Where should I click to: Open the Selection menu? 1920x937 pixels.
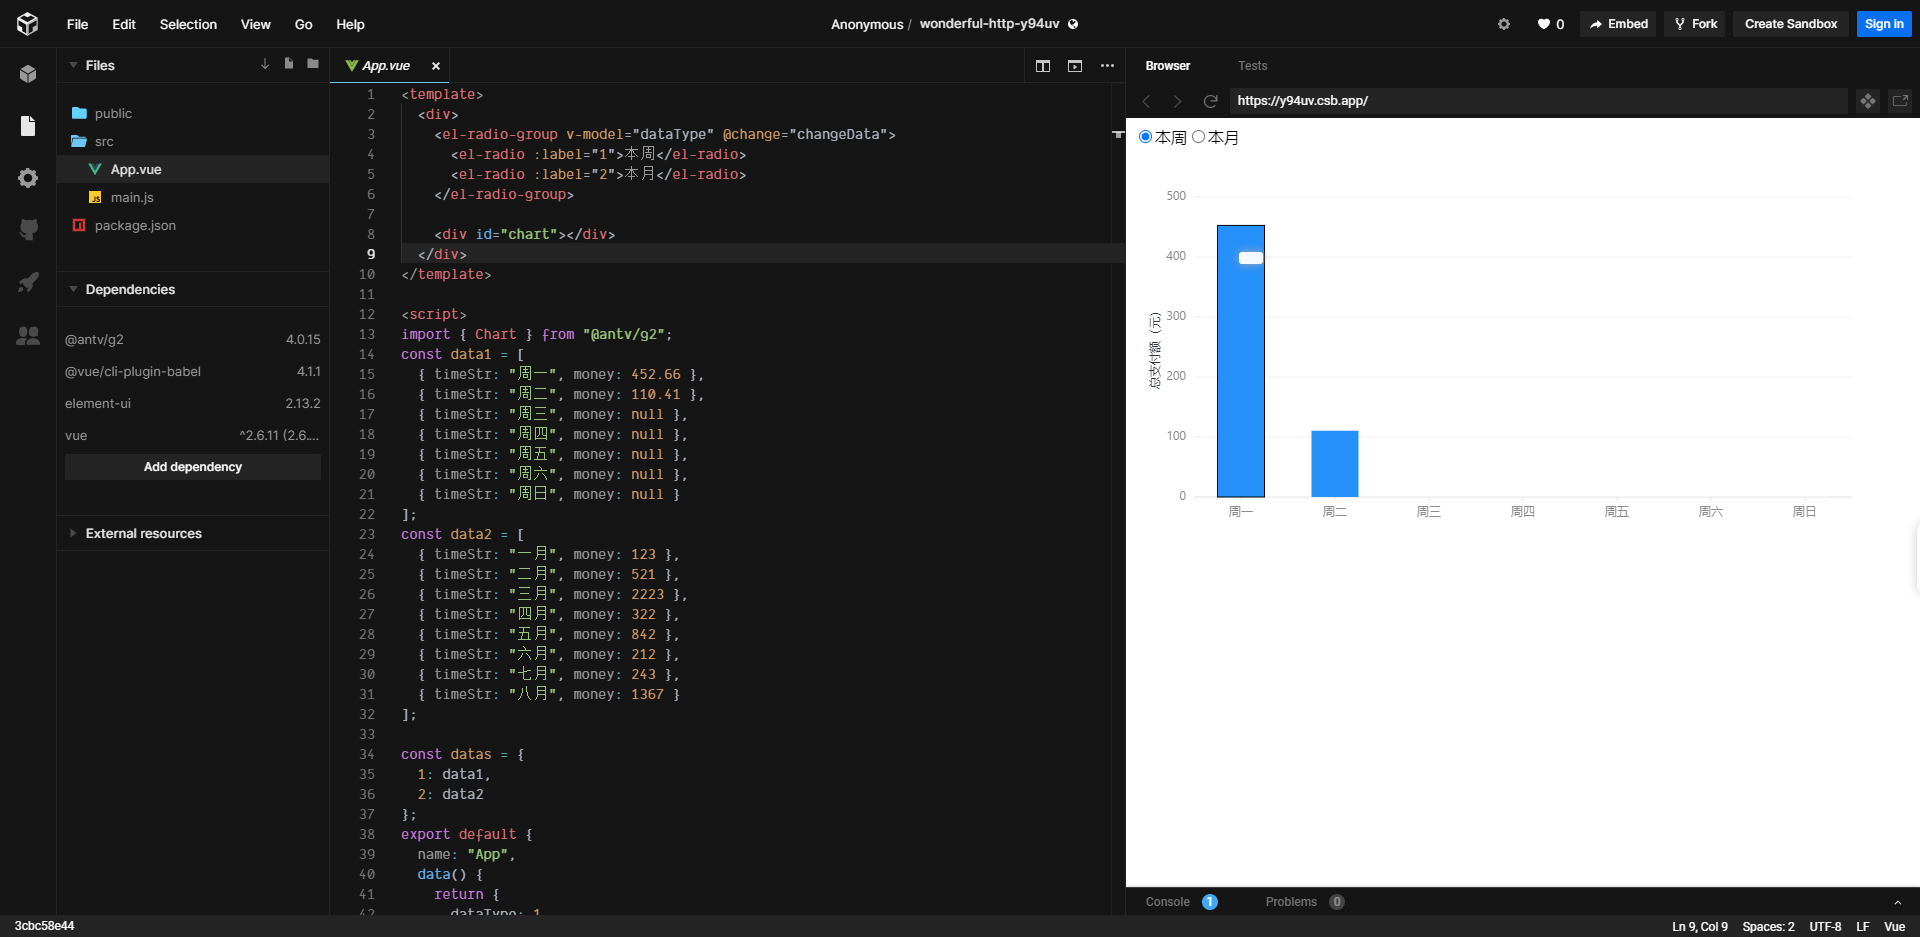coord(188,24)
